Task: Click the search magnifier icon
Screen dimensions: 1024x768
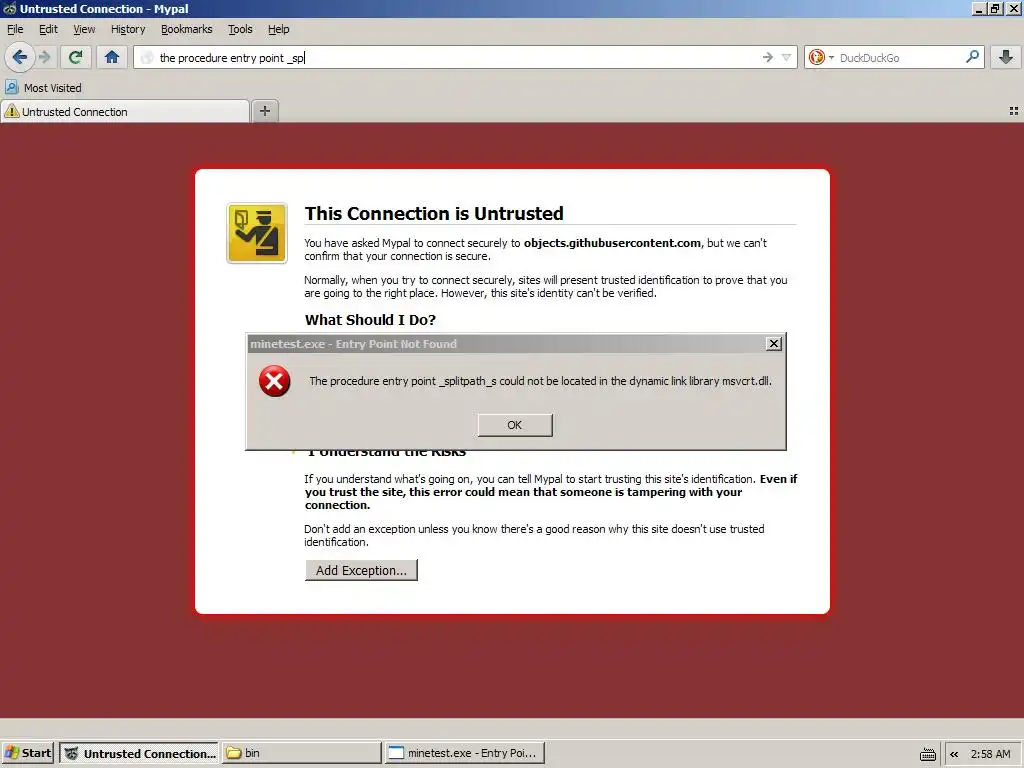Action: pos(972,57)
